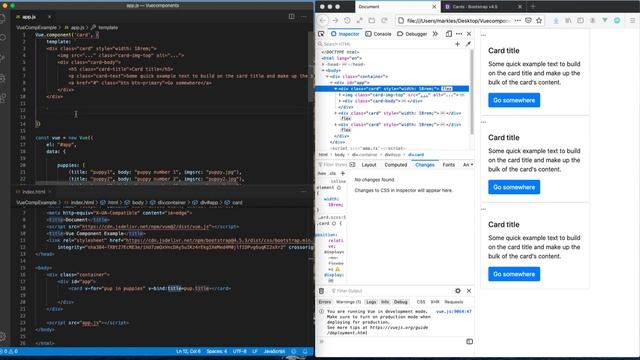Toggle the Info console filter
640x360 pixels.
click(385, 302)
